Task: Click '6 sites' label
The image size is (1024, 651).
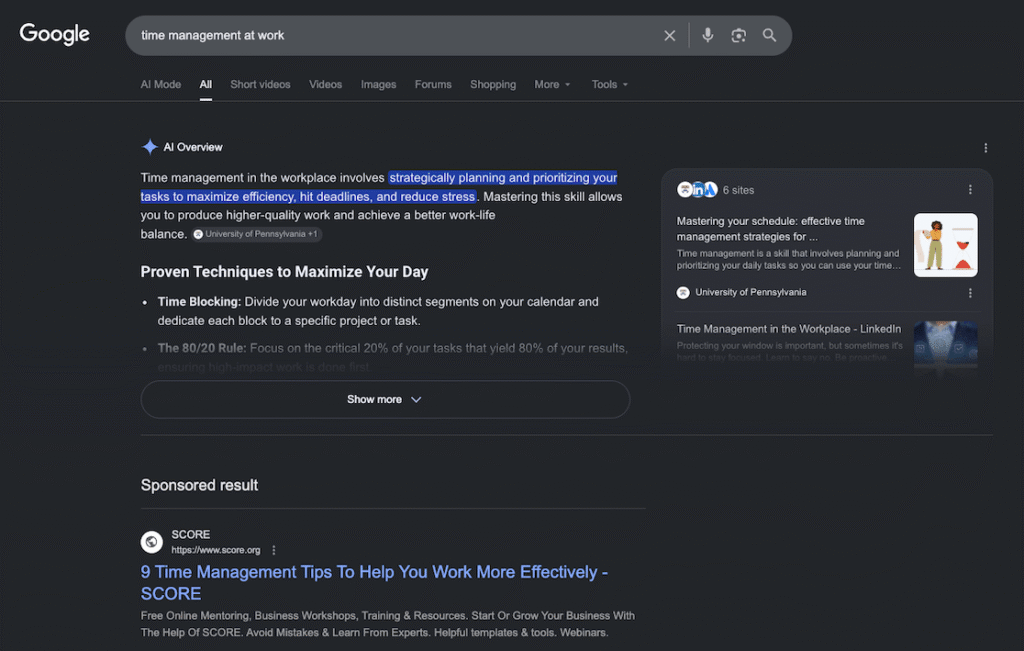Action: [738, 190]
